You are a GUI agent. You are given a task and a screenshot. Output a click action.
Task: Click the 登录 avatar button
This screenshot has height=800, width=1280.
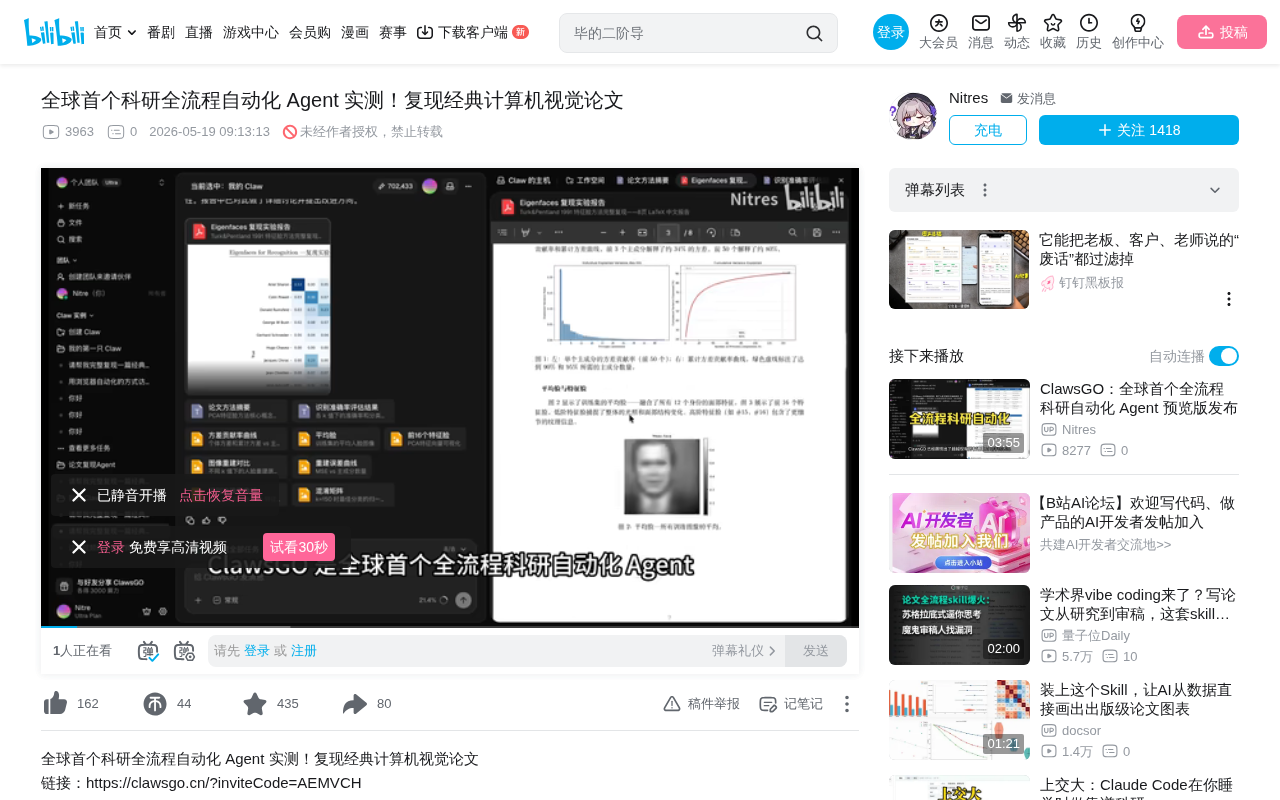click(x=891, y=32)
